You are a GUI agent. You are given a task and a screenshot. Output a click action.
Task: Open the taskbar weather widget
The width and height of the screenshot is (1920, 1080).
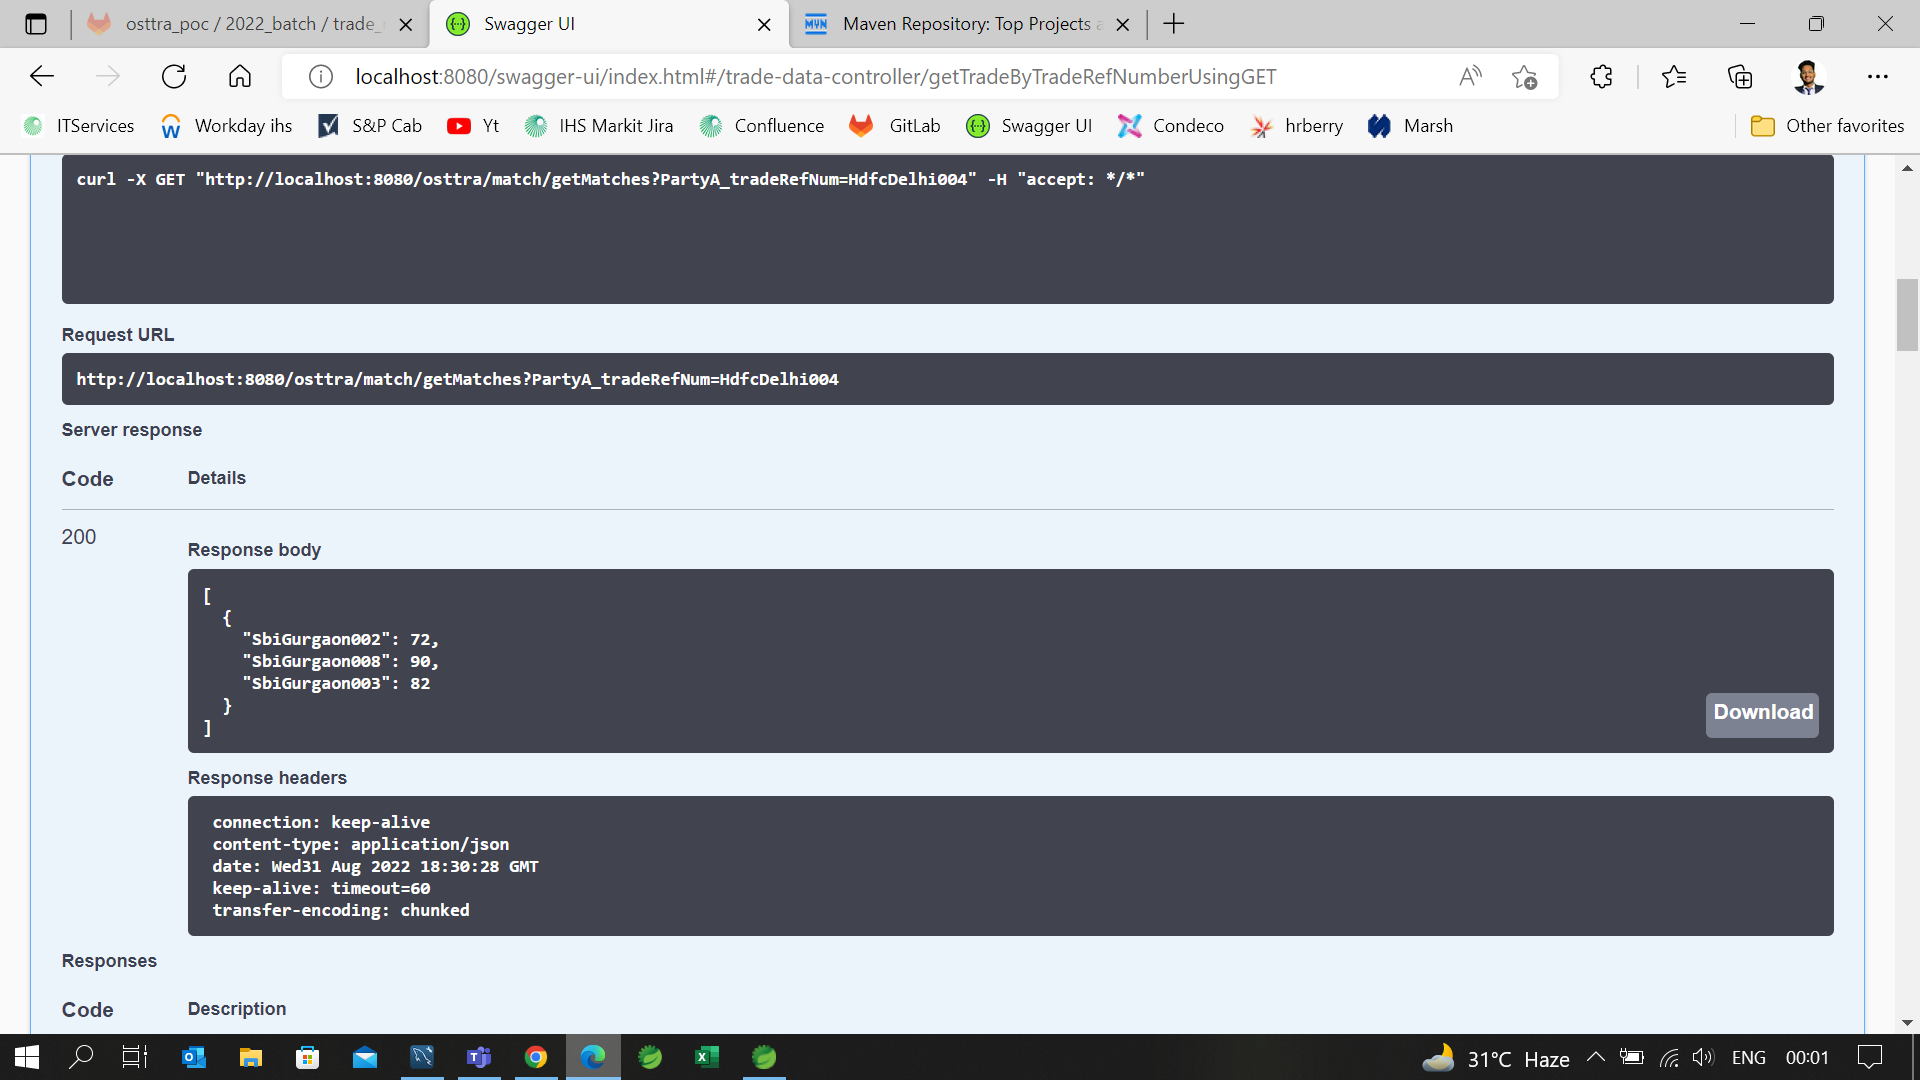1496,1058
